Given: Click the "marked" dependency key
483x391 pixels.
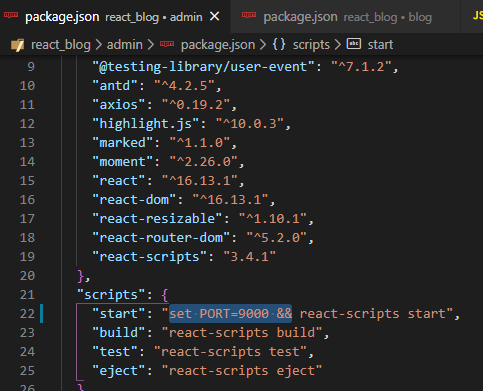Looking at the screenshot, I should coord(122,143).
